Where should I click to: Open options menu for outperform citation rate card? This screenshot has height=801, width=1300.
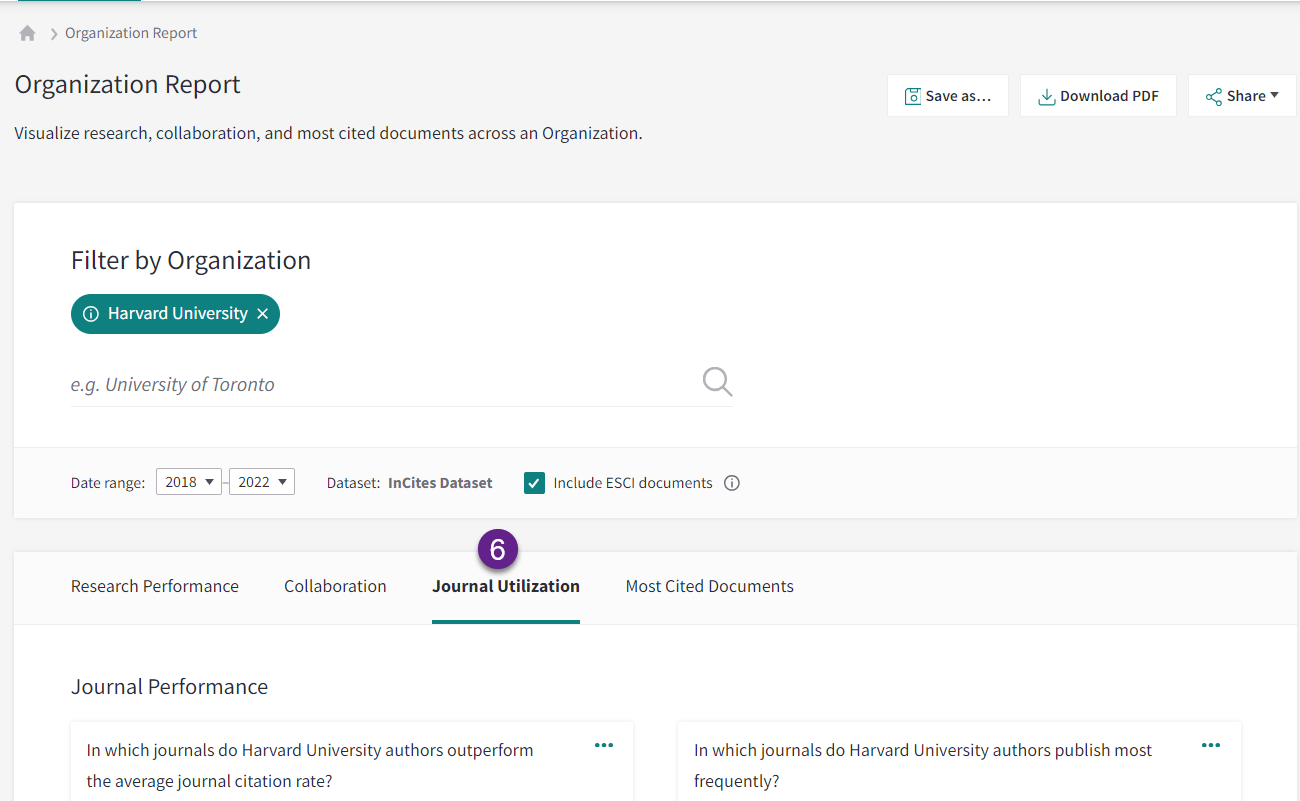click(x=604, y=745)
